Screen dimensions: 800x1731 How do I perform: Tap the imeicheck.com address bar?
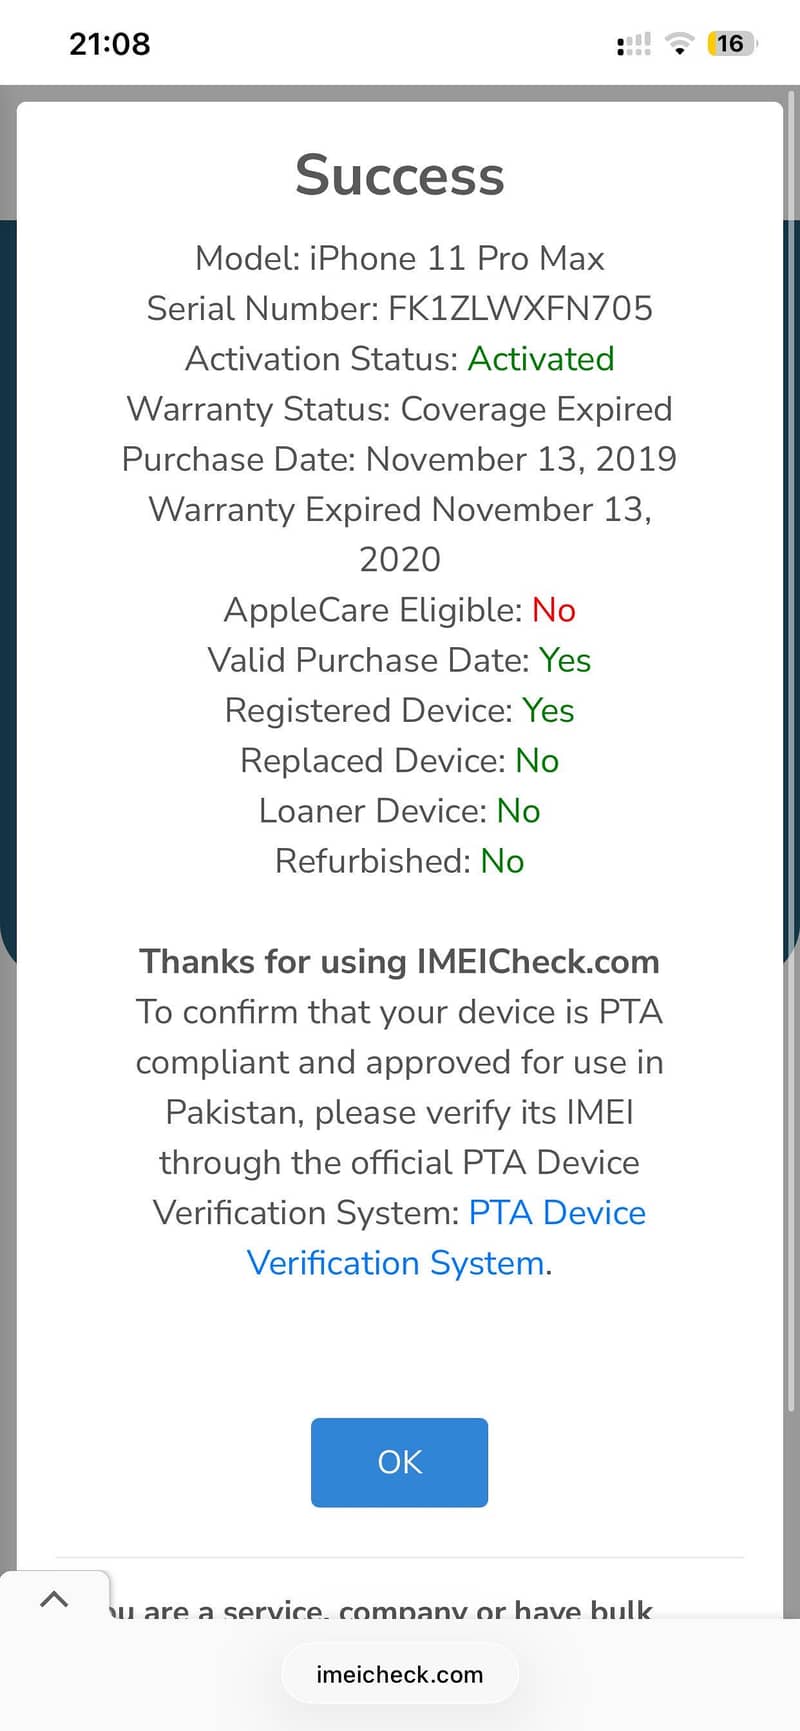pos(399,1674)
